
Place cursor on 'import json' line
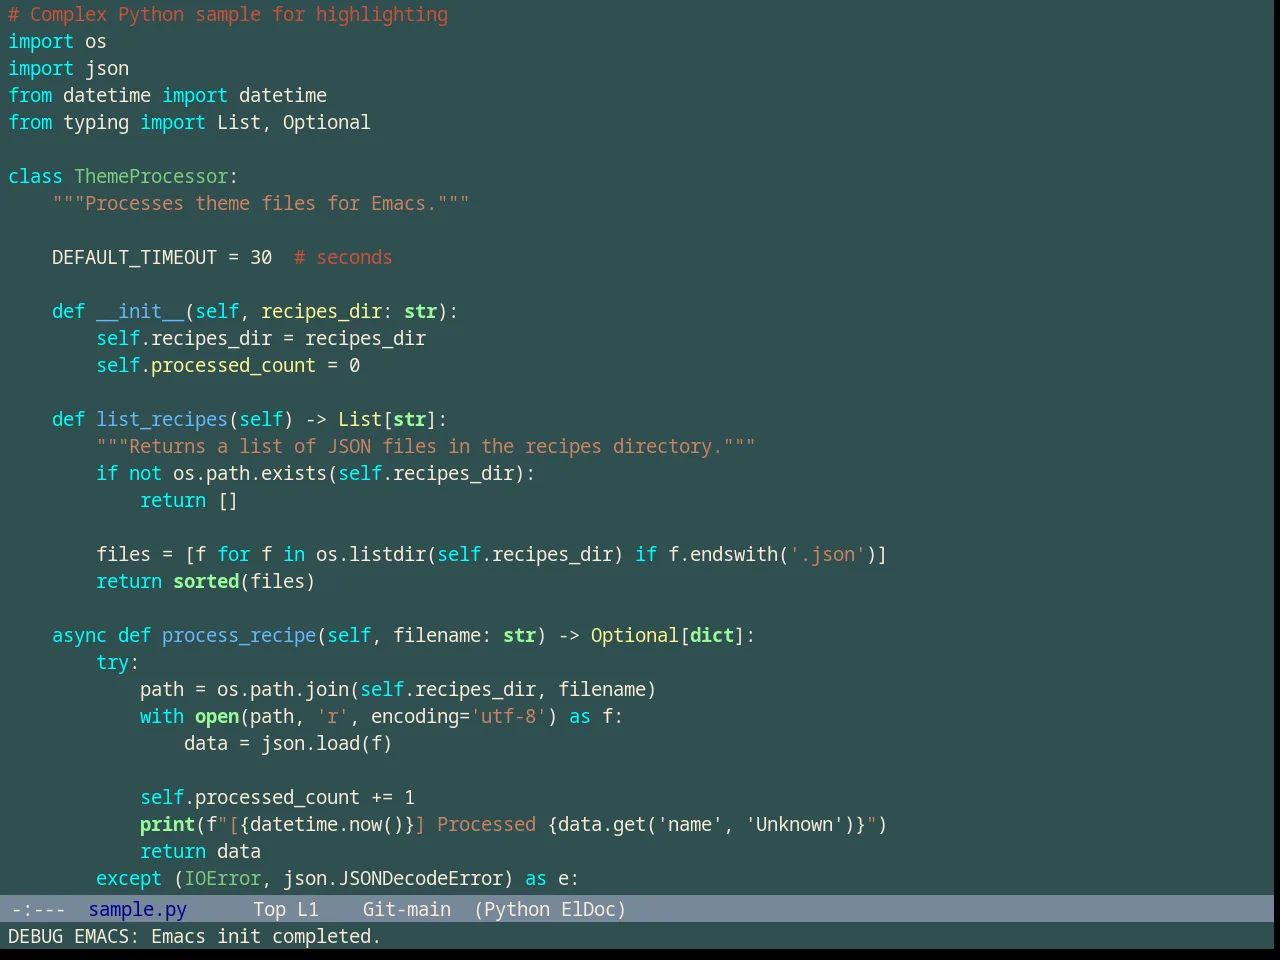point(68,68)
